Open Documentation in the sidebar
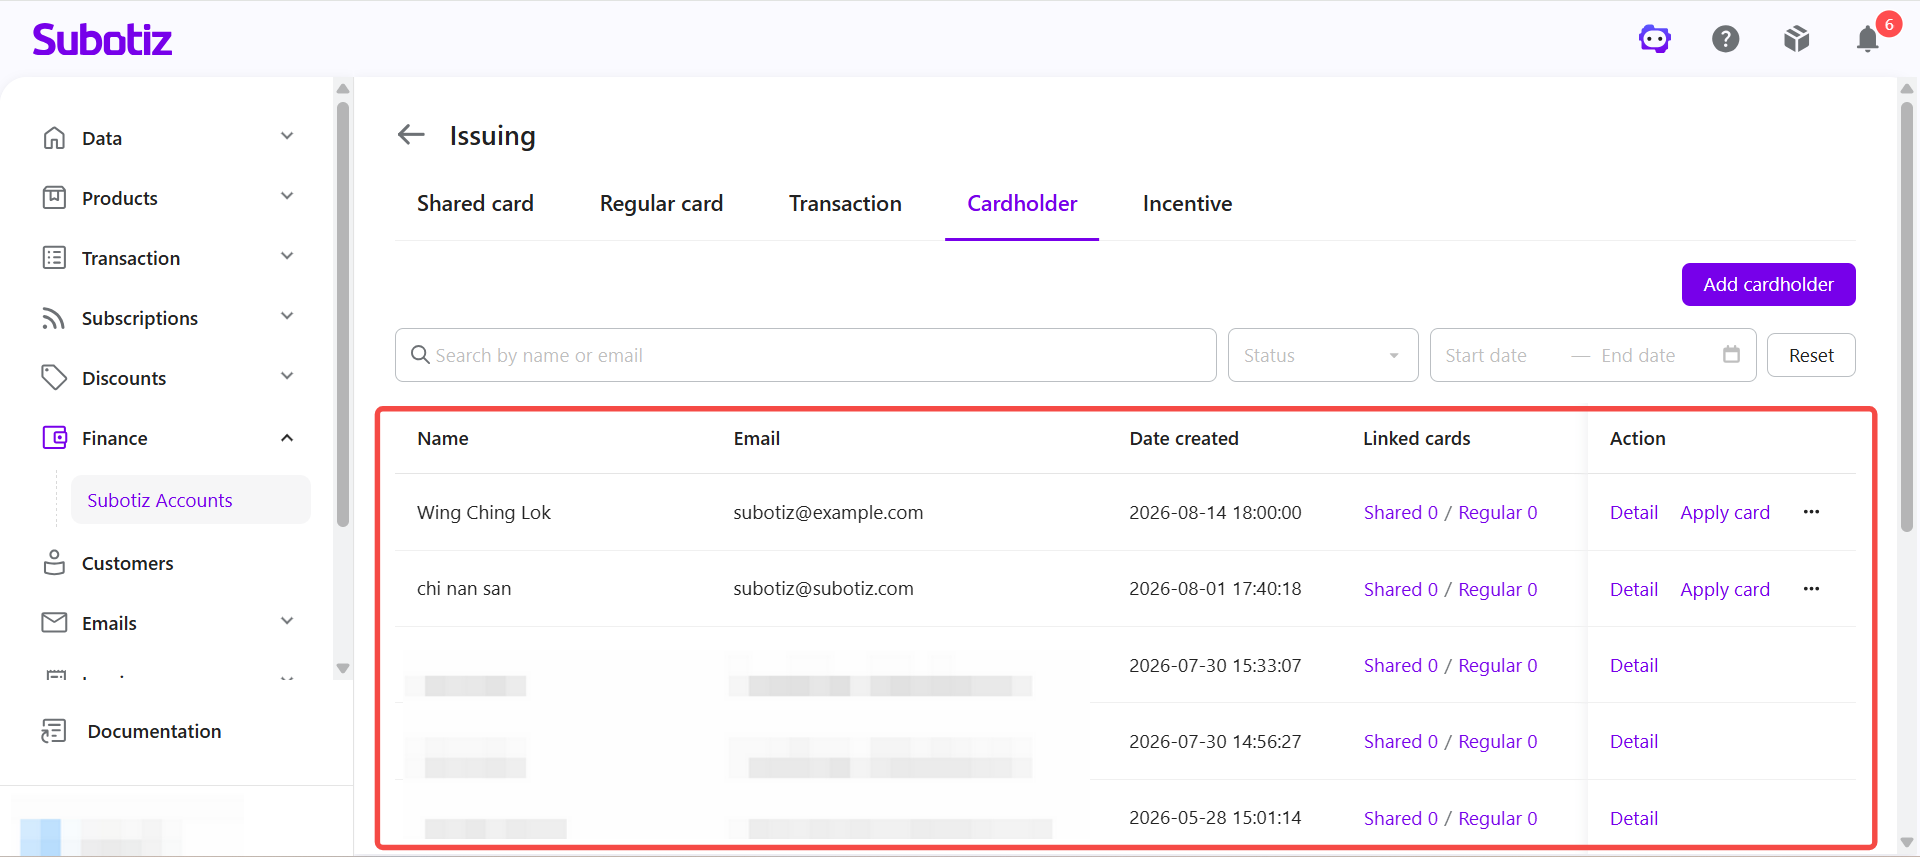The height and width of the screenshot is (857, 1920). (x=154, y=731)
